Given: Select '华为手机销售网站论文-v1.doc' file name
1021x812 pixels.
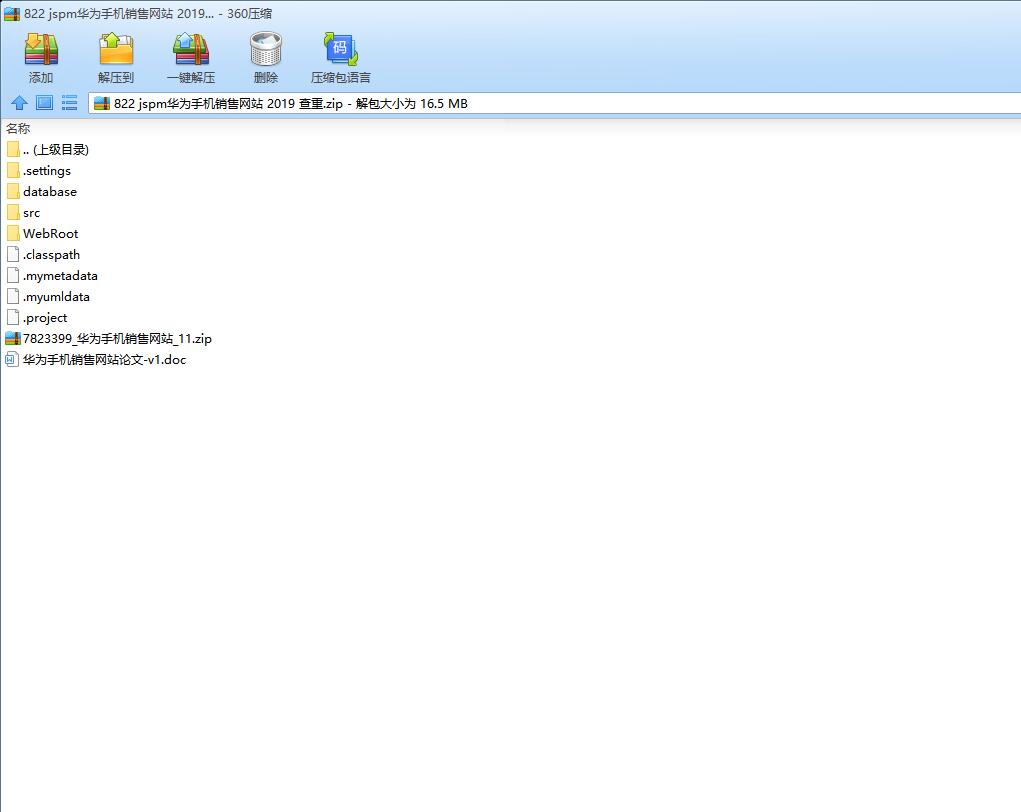Looking at the screenshot, I should click(105, 359).
